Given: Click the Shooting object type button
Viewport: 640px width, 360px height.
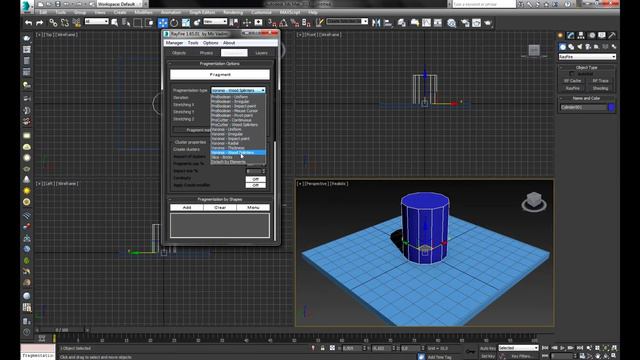Looking at the screenshot, I should pyautogui.click(x=600, y=88).
